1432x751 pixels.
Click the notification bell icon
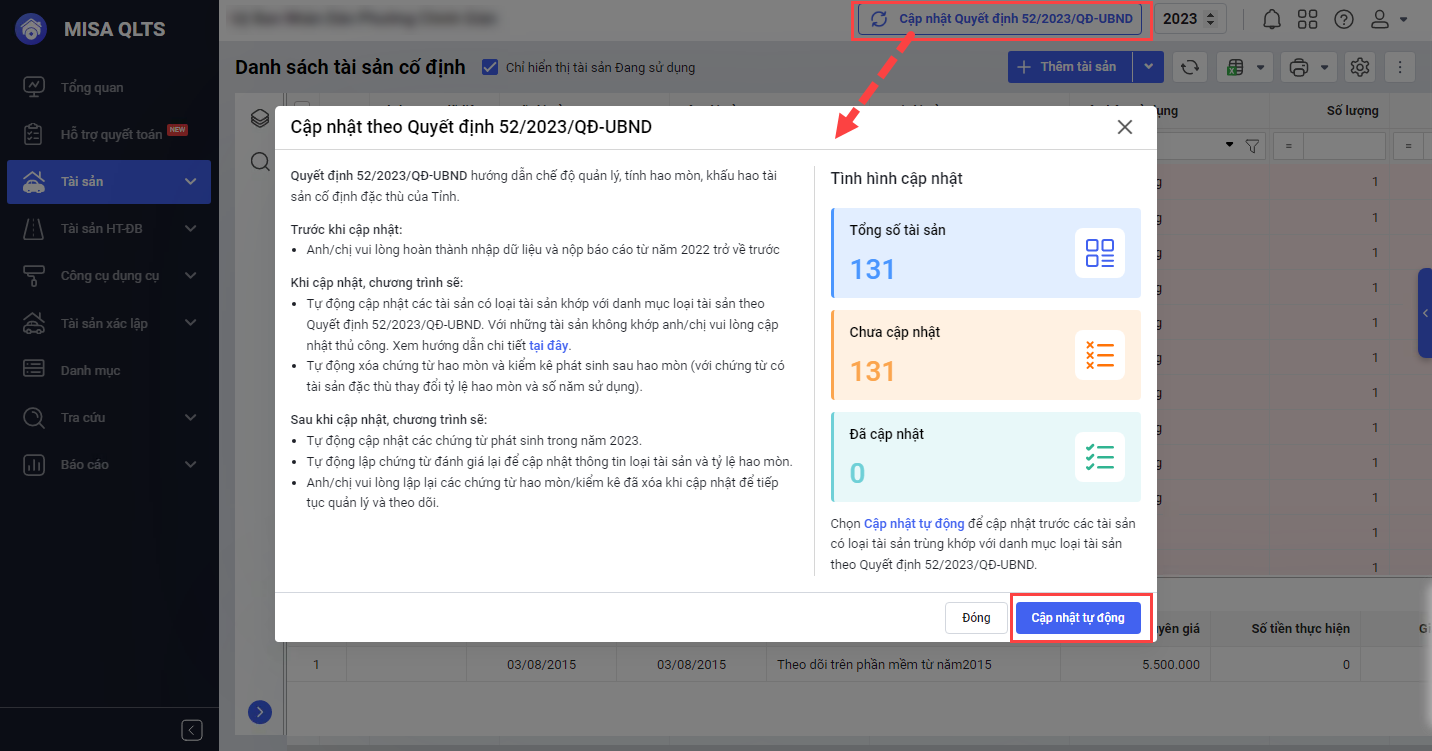1272,19
